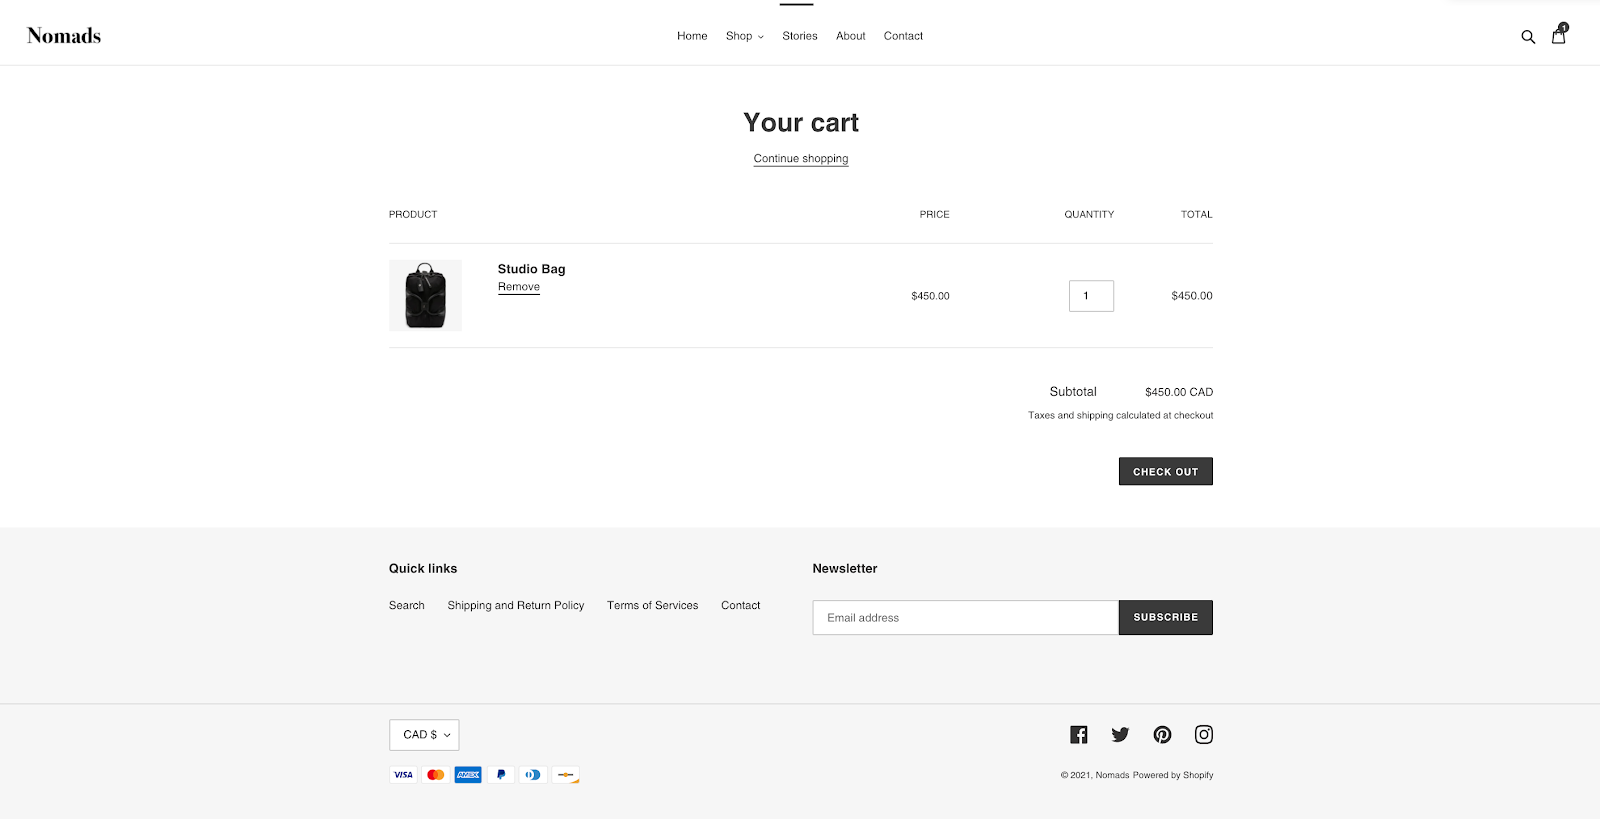This screenshot has height=819, width=1600.
Task: Click the SUBSCRIBE newsletter button
Action: (x=1166, y=618)
